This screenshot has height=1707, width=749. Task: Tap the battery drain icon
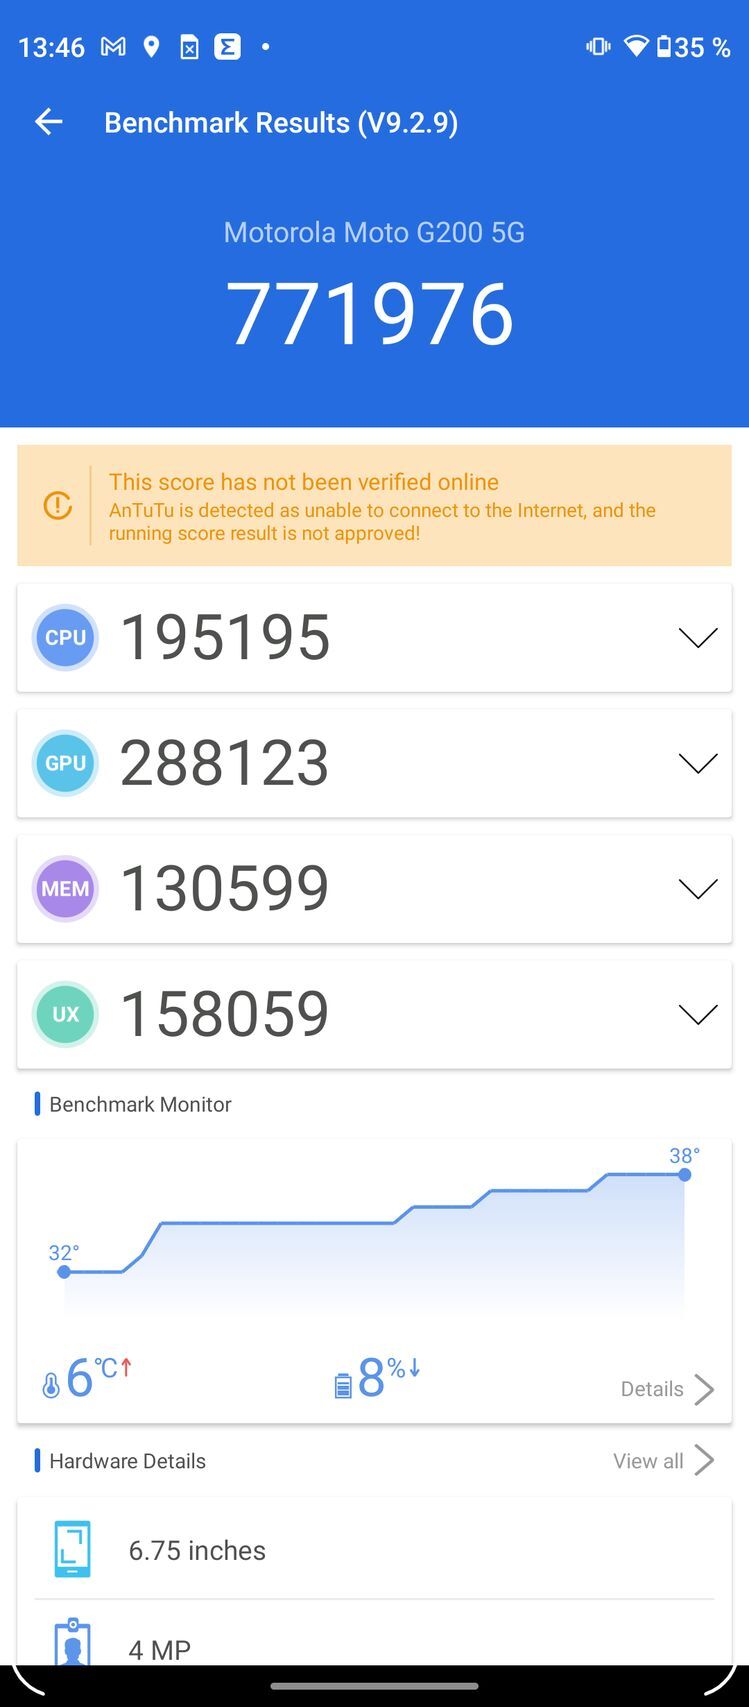[x=343, y=1384]
